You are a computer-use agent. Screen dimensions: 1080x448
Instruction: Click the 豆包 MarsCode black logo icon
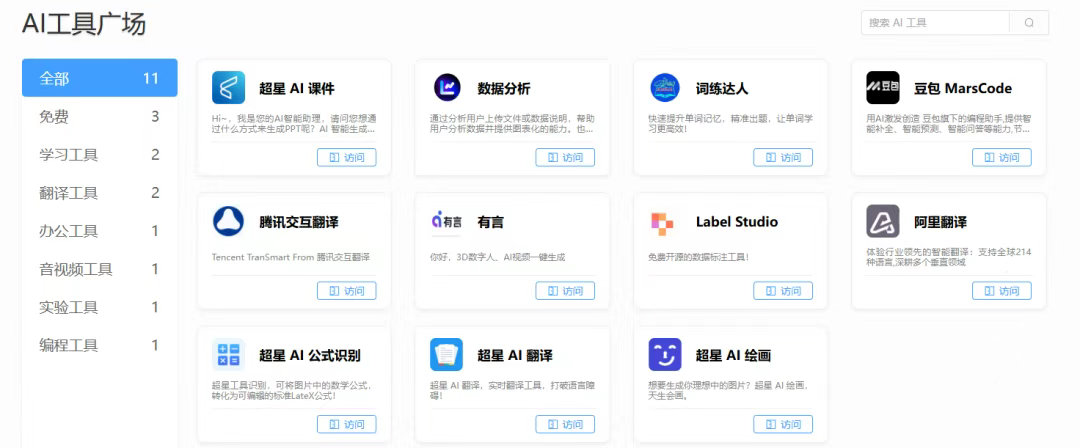point(883,88)
